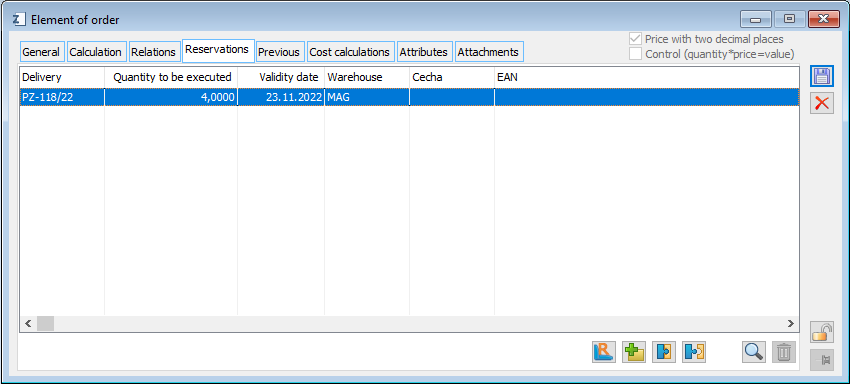Screen dimensions: 850x384
Task: Select the Reservations tab
Action: (x=218, y=50)
